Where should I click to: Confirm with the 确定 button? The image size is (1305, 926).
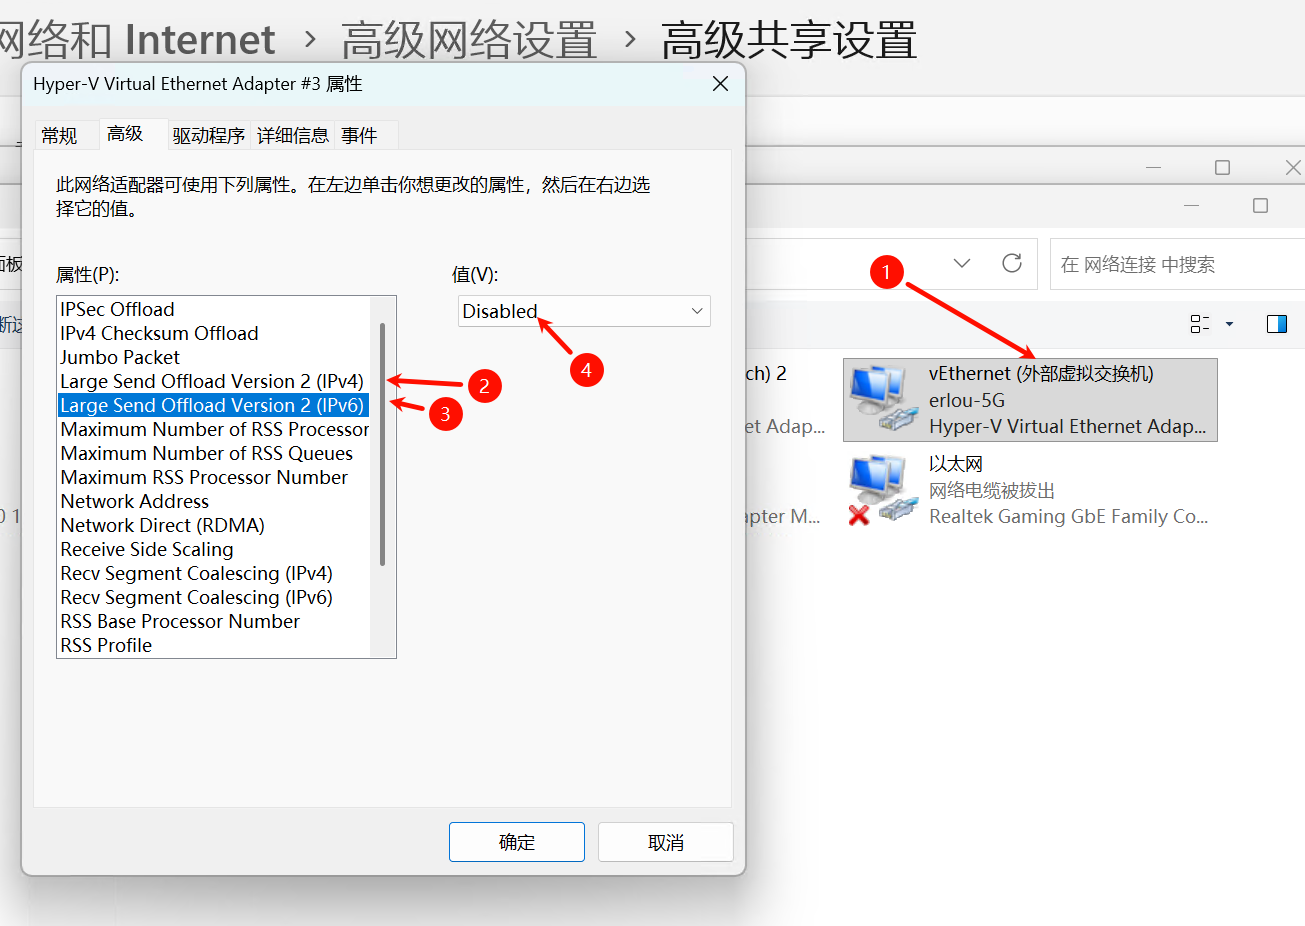pos(517,842)
